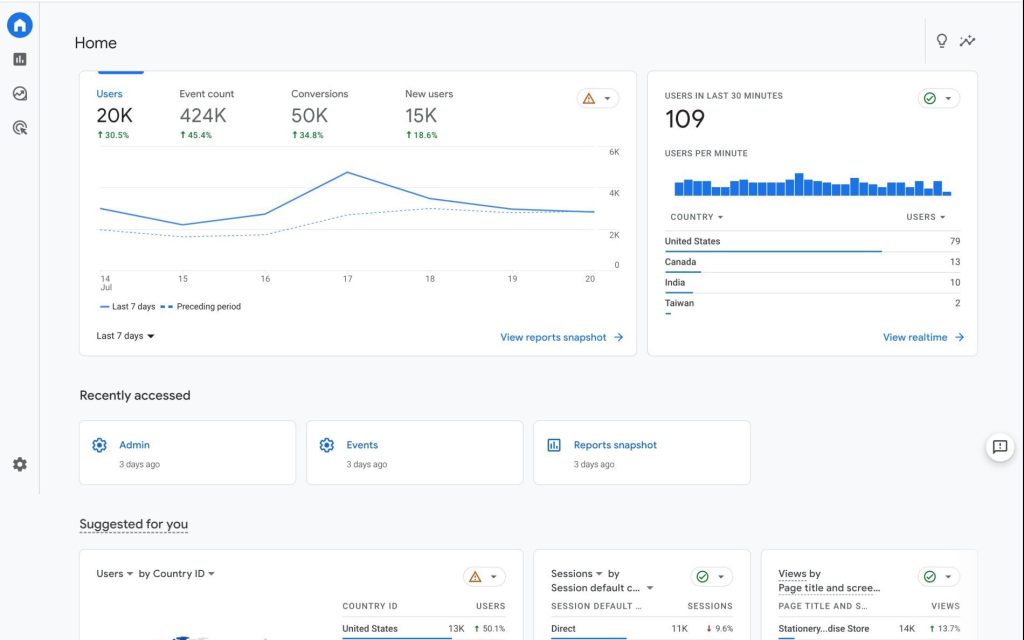Viewport: 1024px width, 640px height.
Task: Click gear icon on Admin card
Action: [99, 445]
